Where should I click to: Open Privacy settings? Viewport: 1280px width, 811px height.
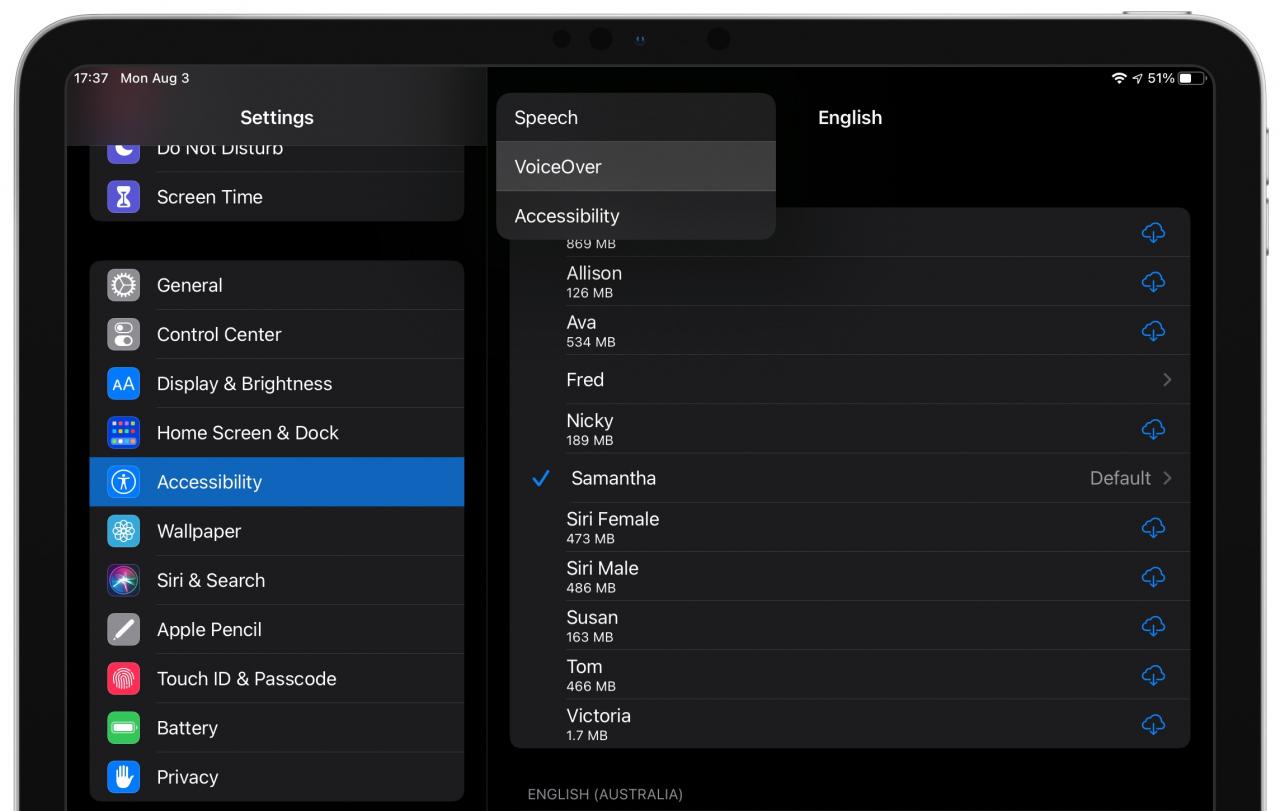(x=277, y=777)
